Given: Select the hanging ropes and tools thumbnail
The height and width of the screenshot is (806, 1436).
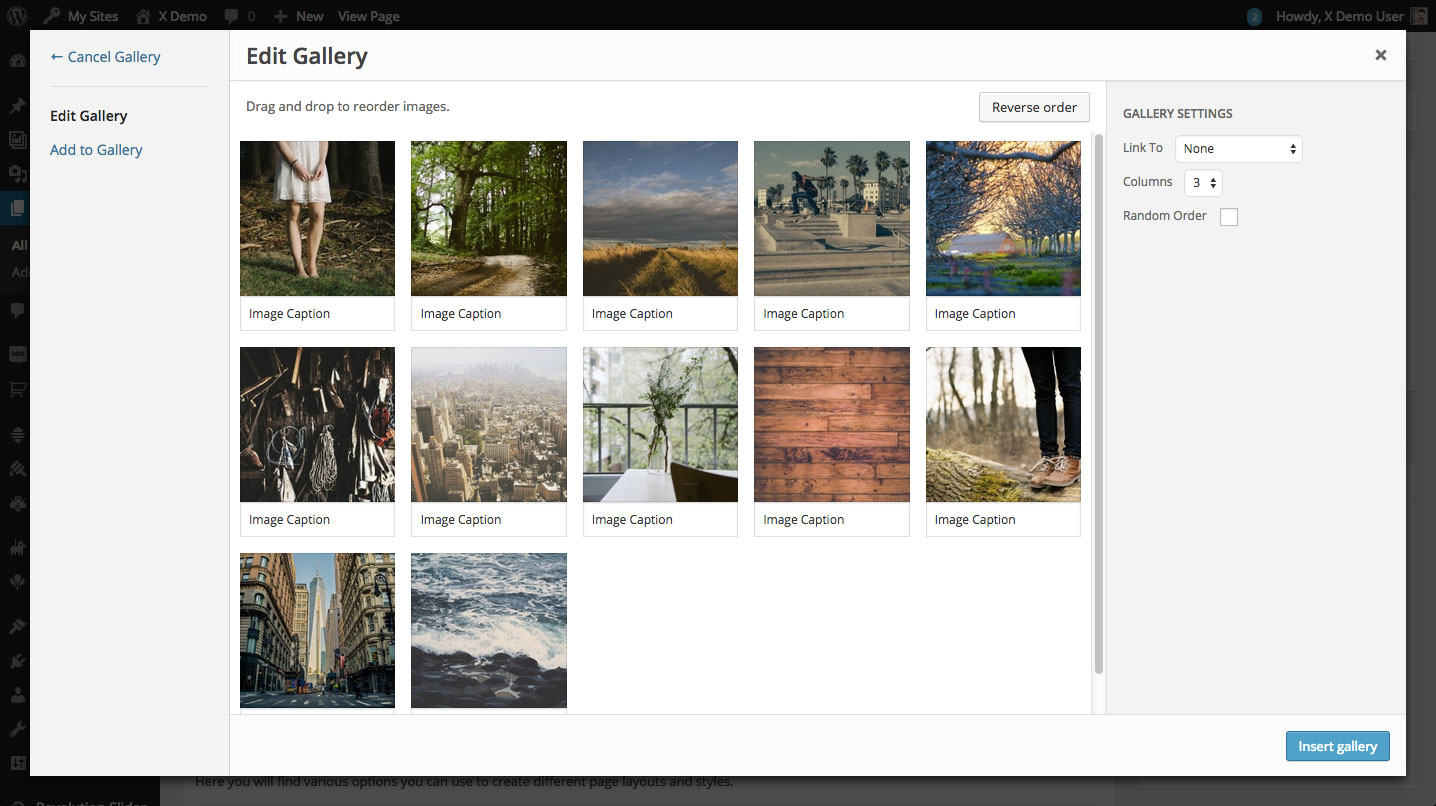Looking at the screenshot, I should point(317,424).
